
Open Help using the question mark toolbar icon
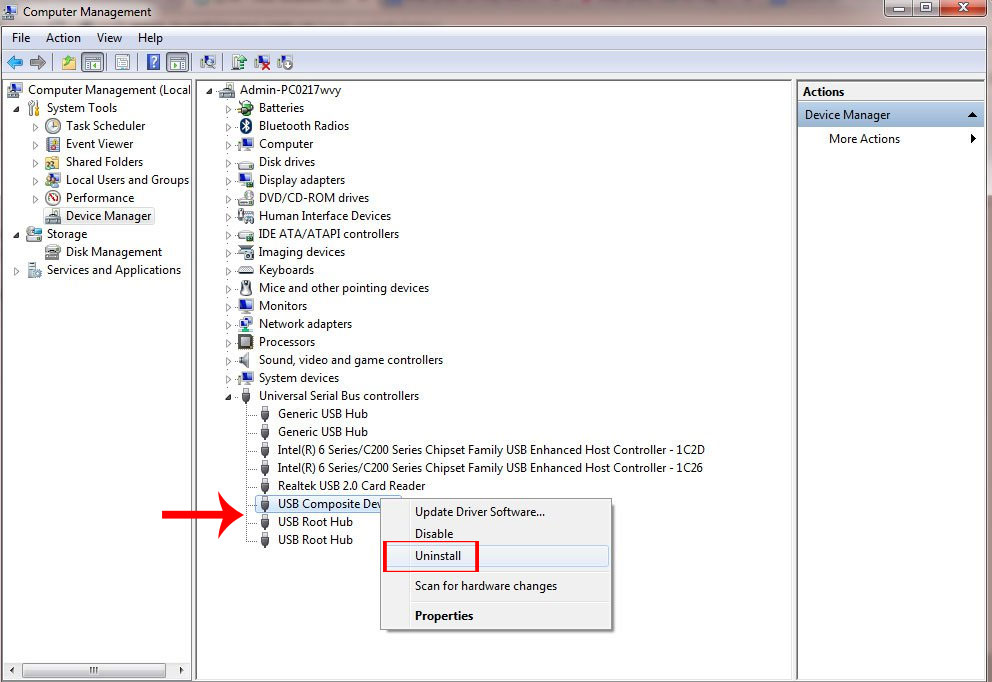click(x=152, y=61)
